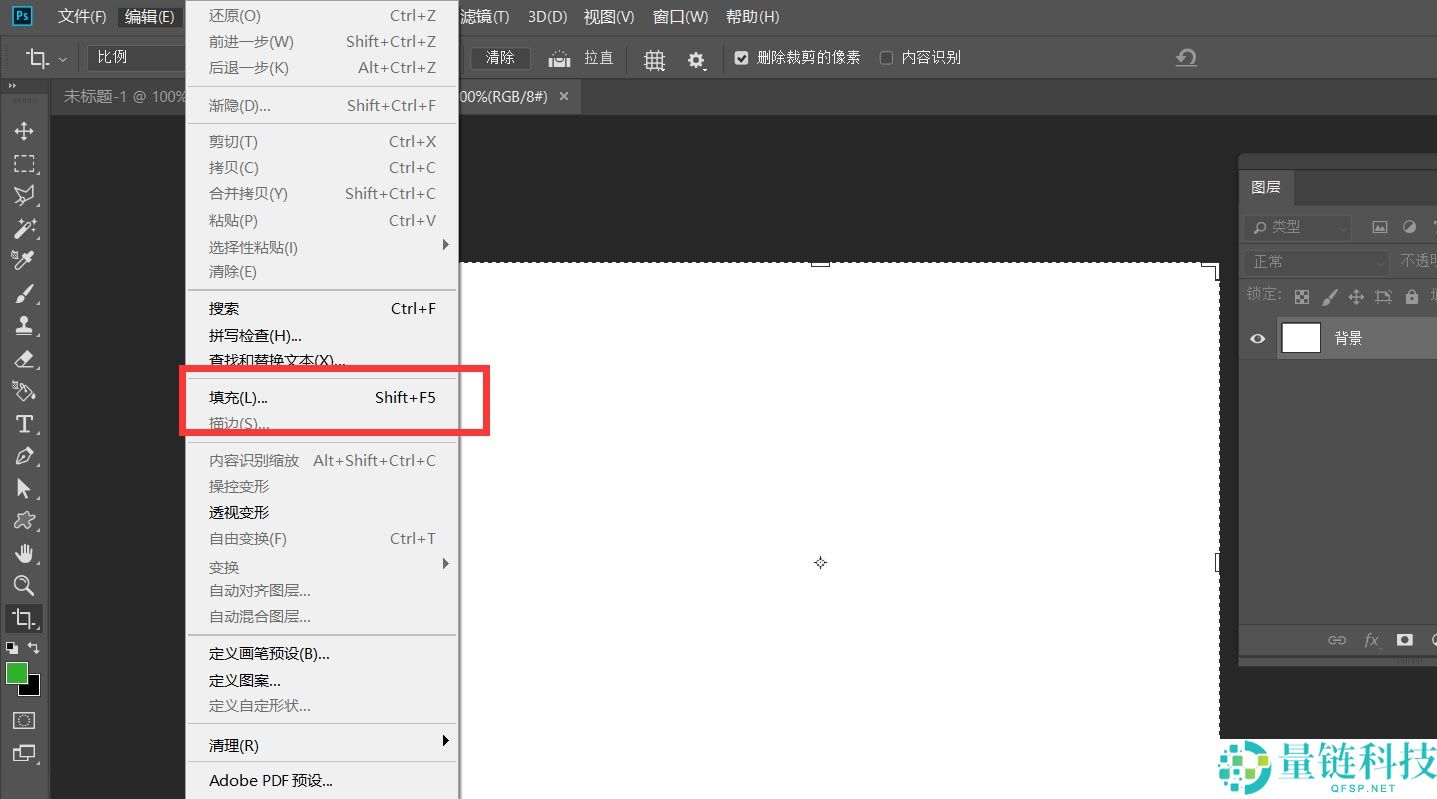
Task: Click the 清除 button in options bar
Action: point(500,58)
